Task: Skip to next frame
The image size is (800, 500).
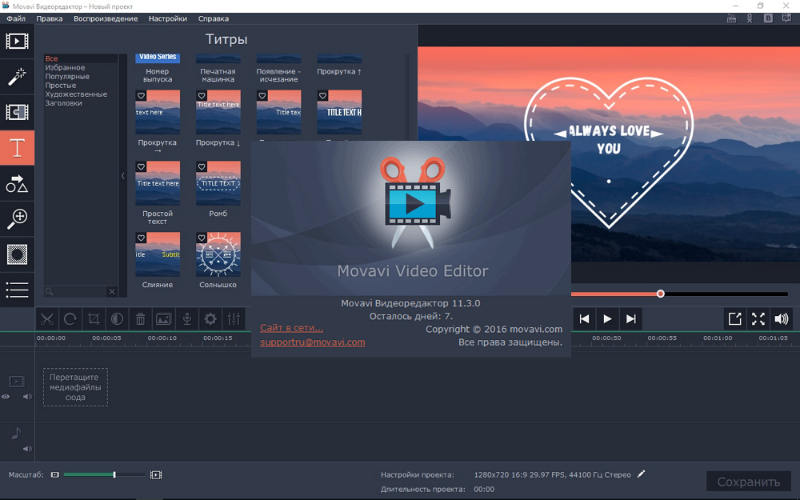Action: (x=631, y=319)
